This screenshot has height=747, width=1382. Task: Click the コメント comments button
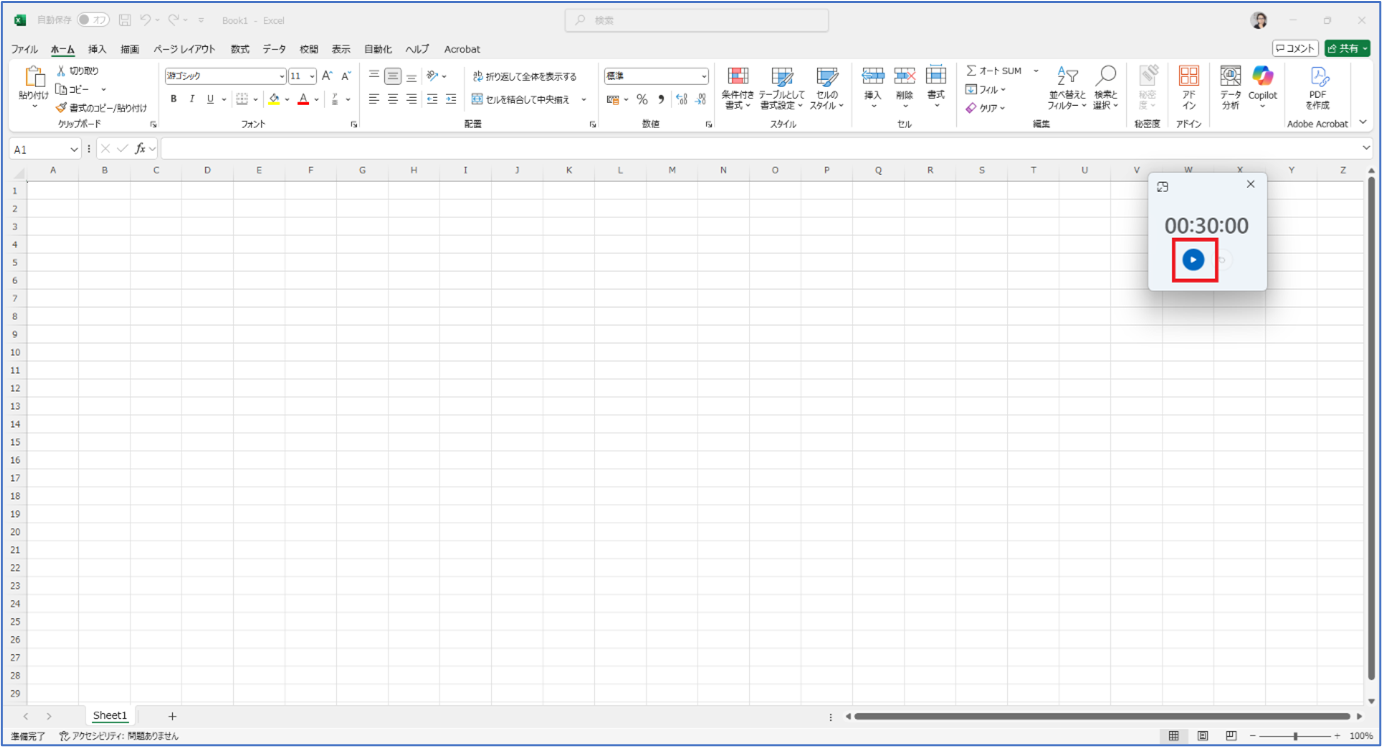click(1295, 48)
